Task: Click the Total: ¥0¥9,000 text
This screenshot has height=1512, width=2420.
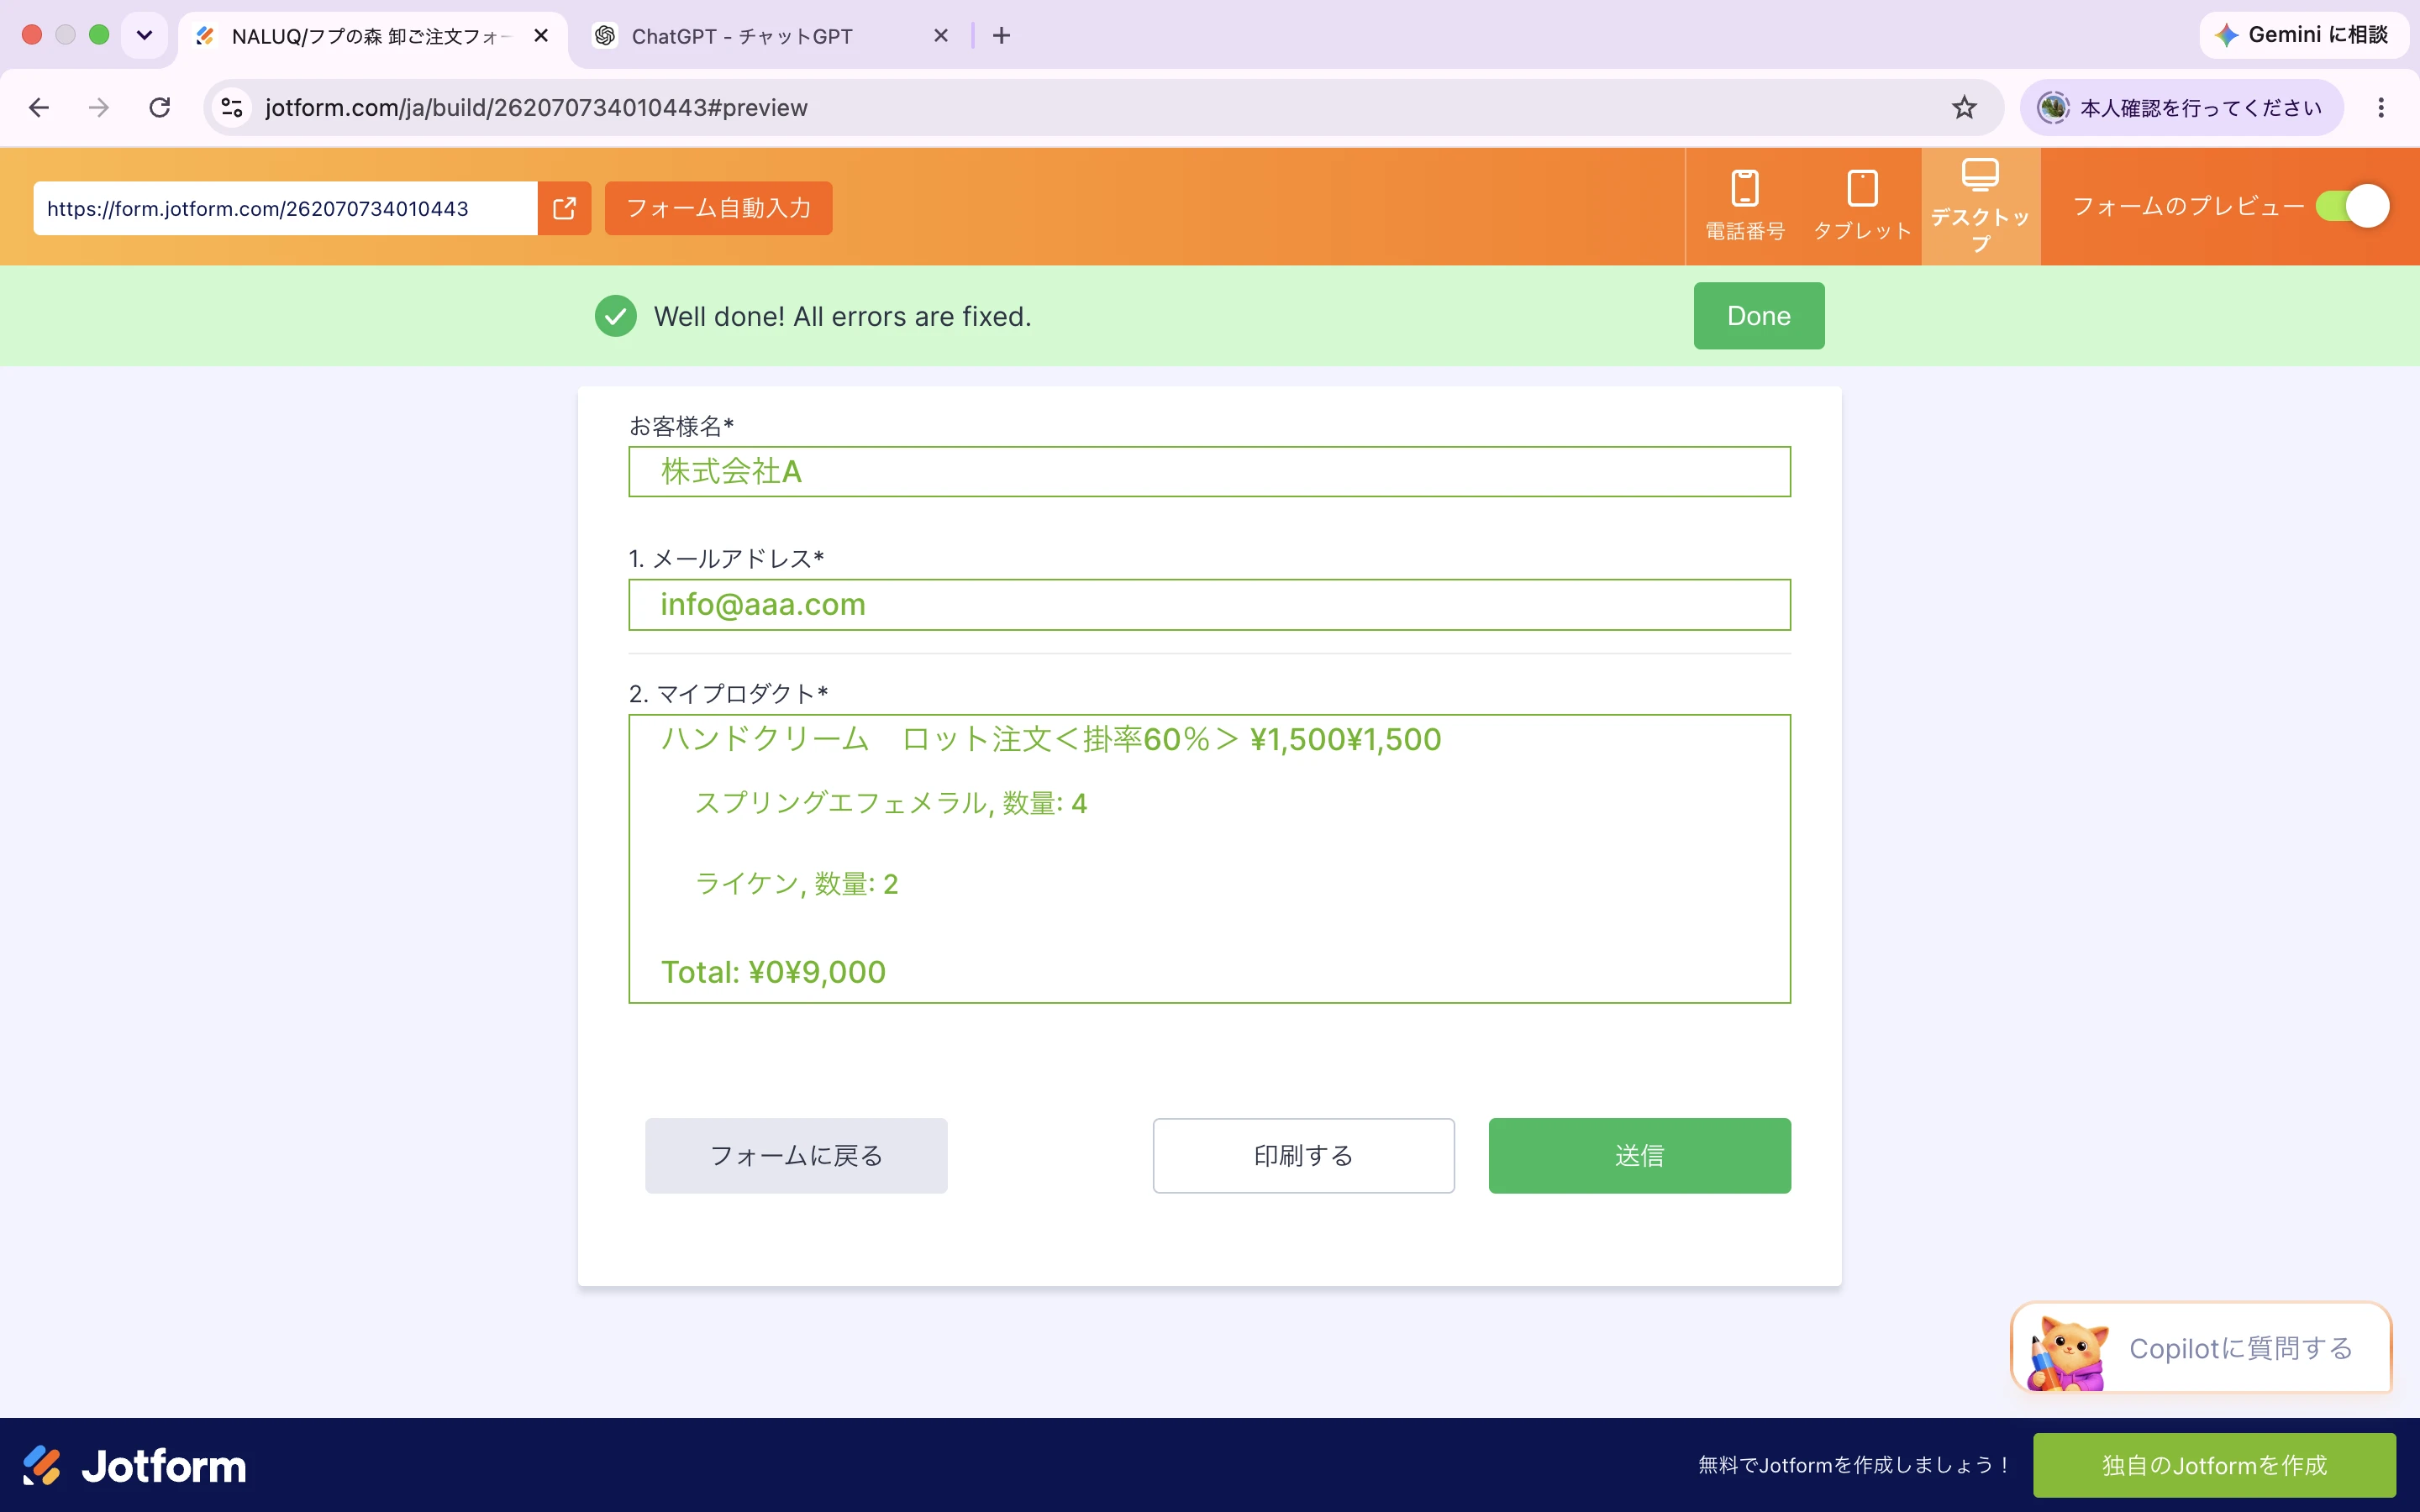Action: 773,972
